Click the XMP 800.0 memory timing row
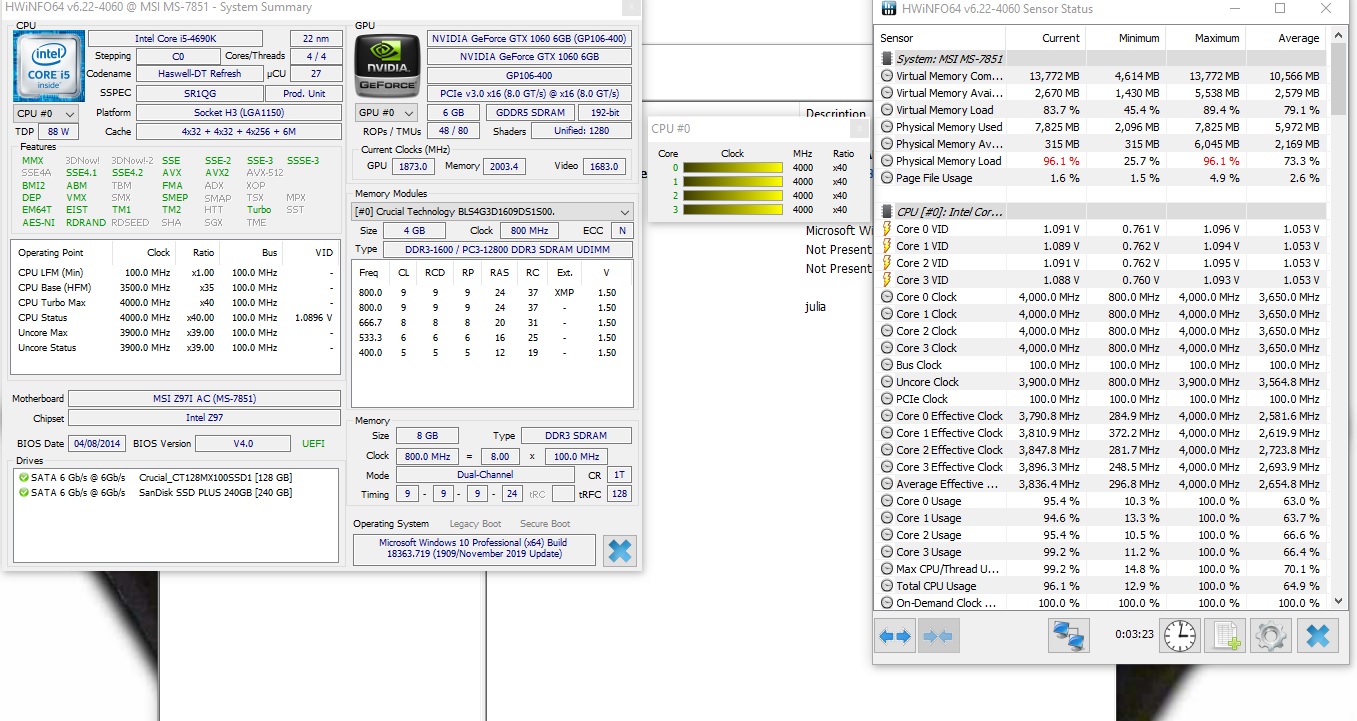Image resolution: width=1357 pixels, height=721 pixels. coord(492,293)
